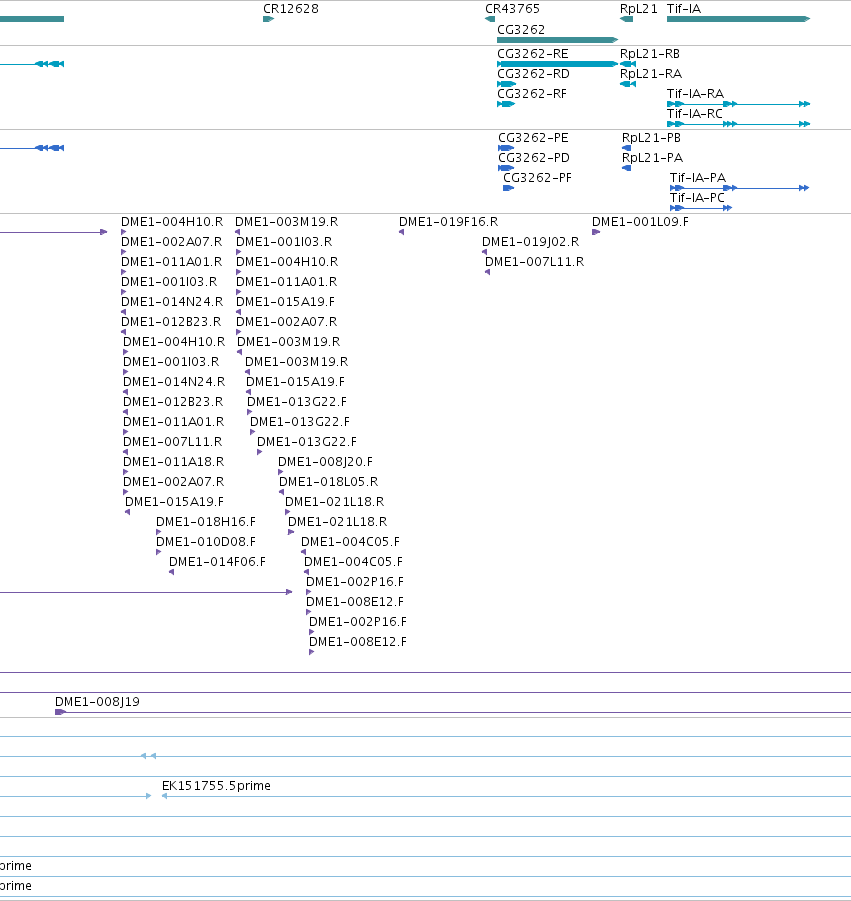Open the RpL21 gene feature
This screenshot has height=901, width=851.
point(626,19)
